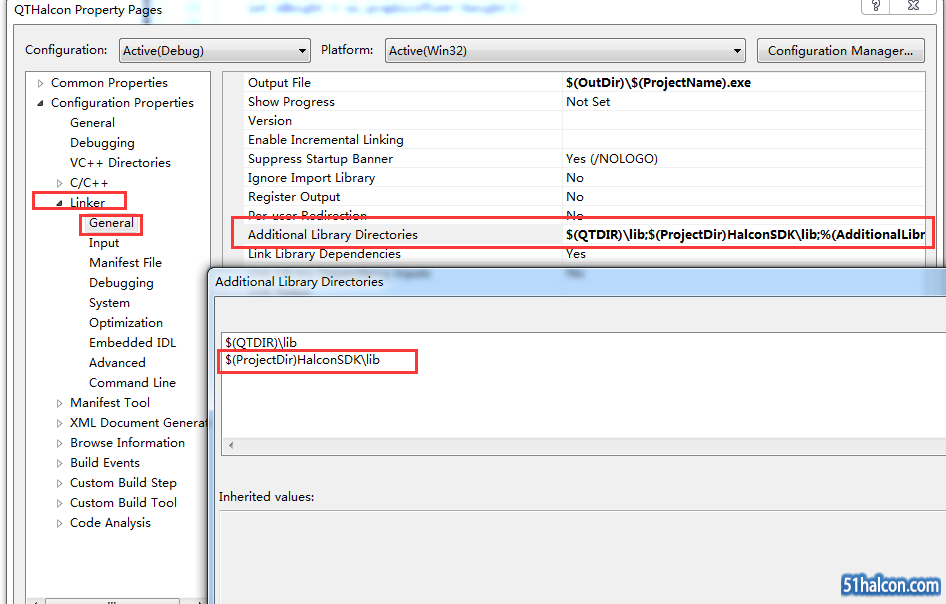Screen dimensions: 946x604
Task: Open the Platform dropdown Active(Win32)
Action: pyautogui.click(x=565, y=51)
